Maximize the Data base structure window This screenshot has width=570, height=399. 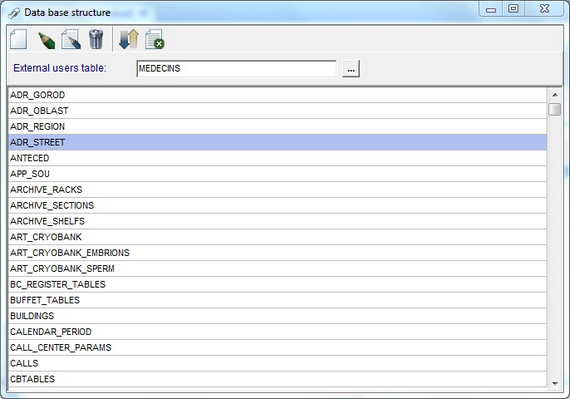513,9
